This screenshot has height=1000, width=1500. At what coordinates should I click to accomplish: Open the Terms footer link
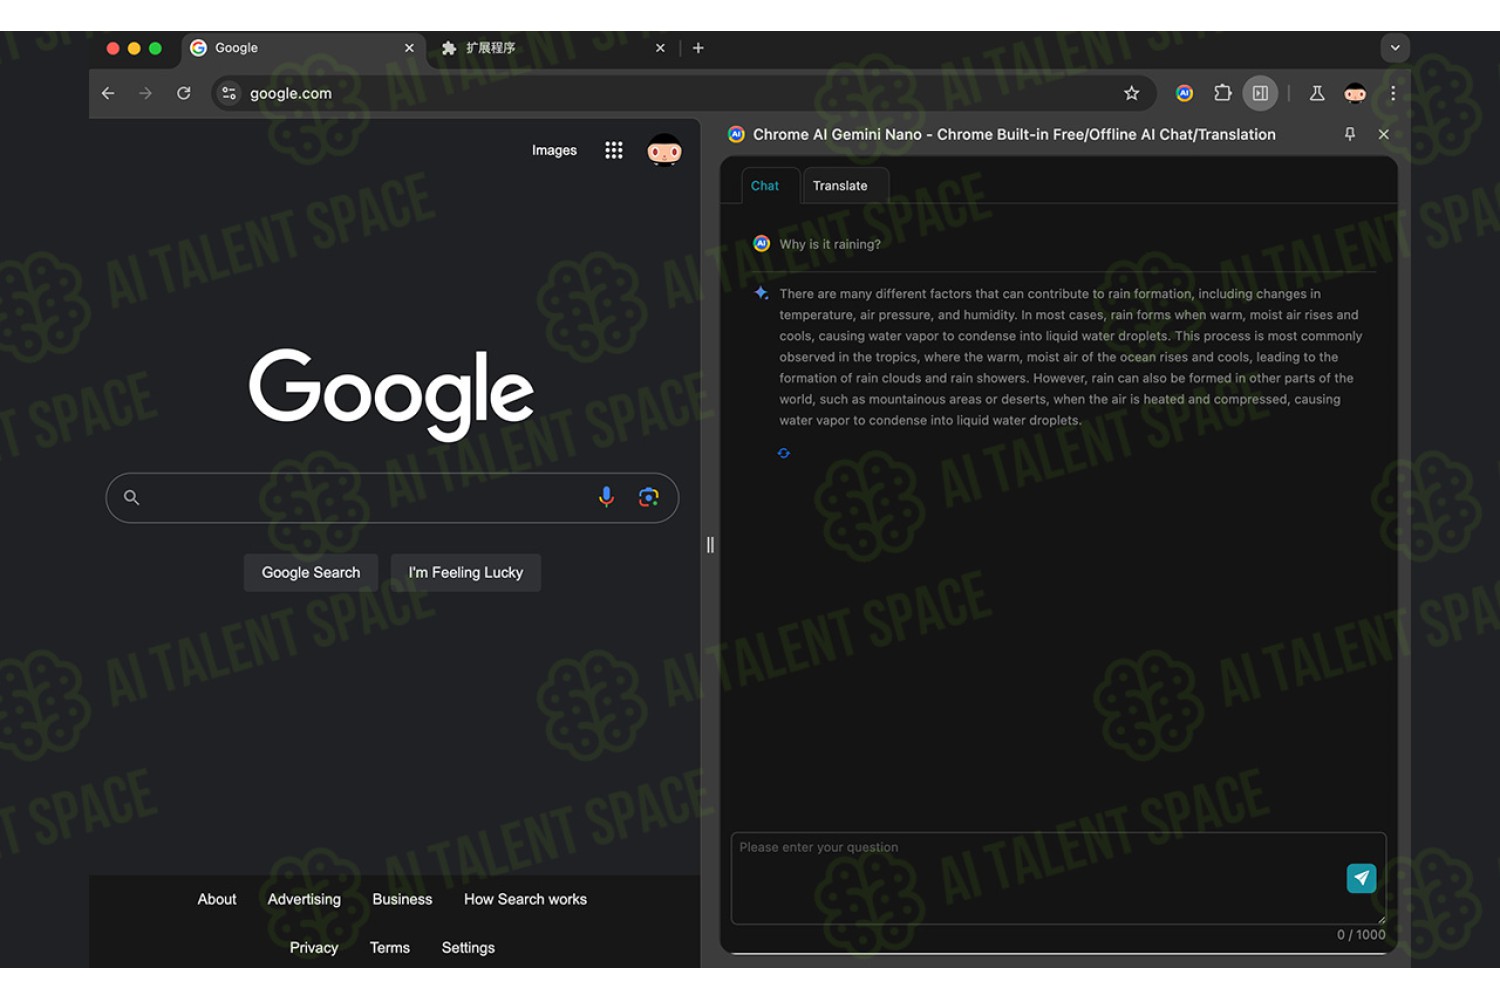(x=390, y=948)
